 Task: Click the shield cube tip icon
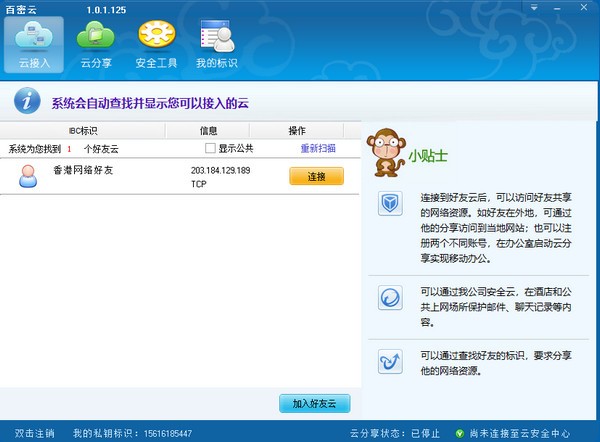(390, 203)
